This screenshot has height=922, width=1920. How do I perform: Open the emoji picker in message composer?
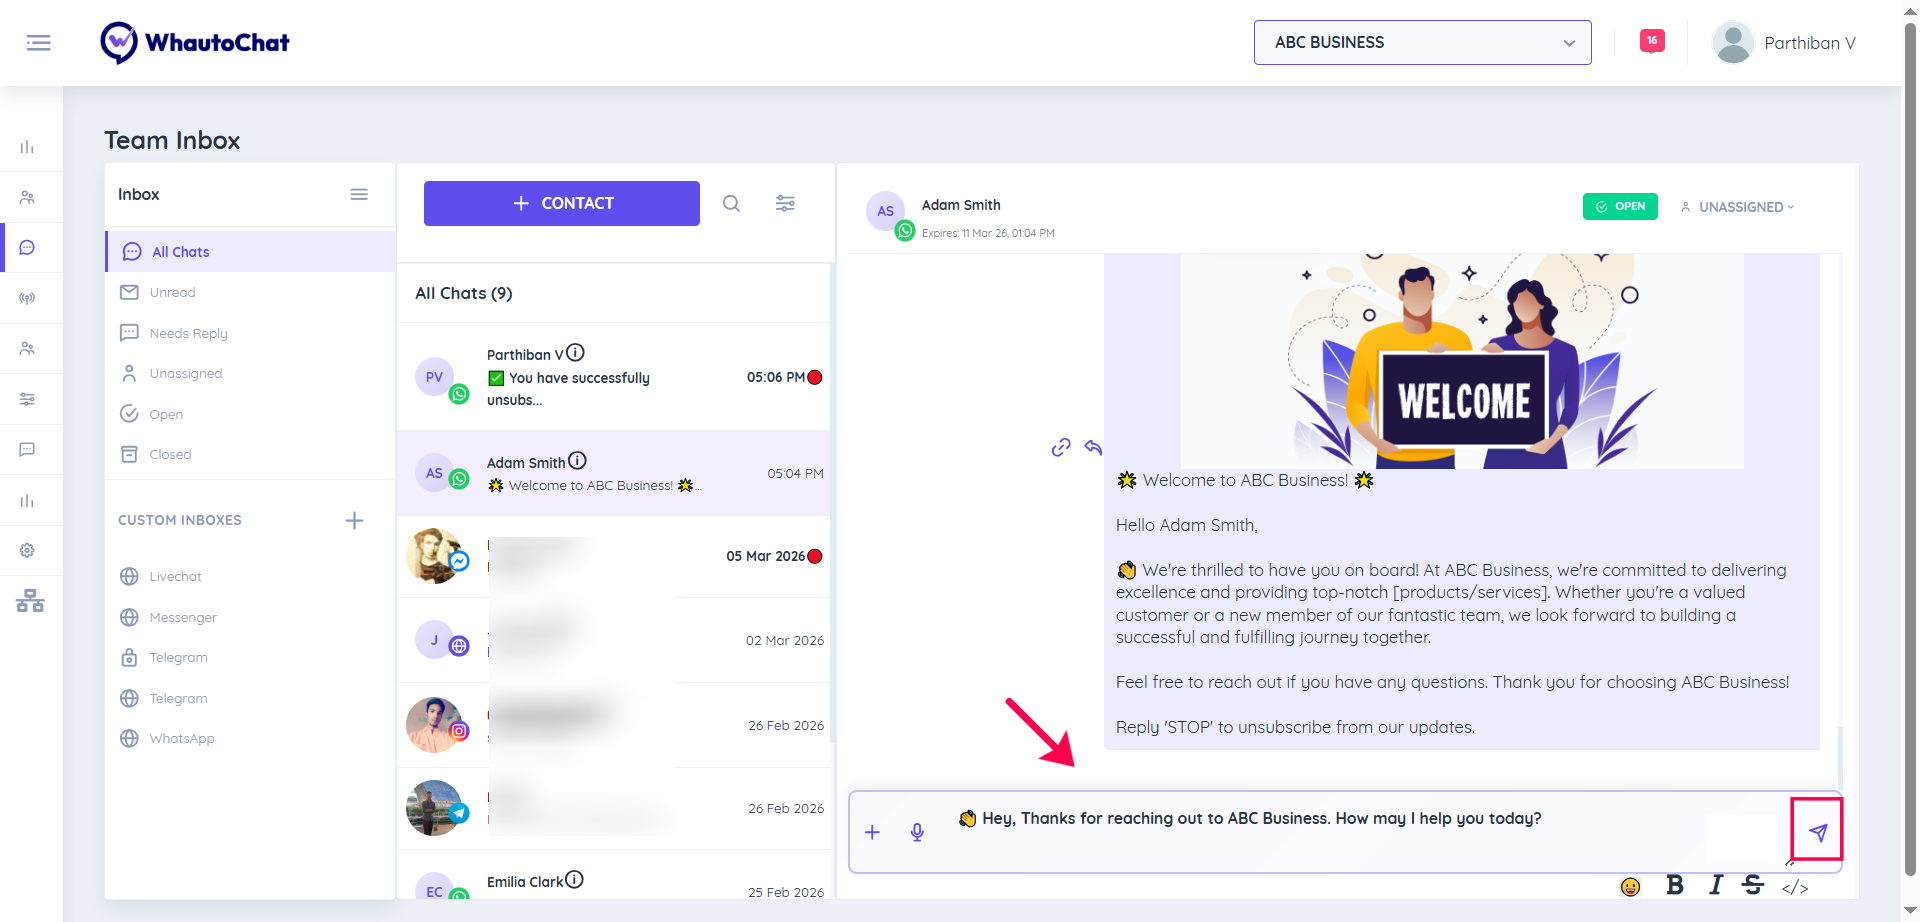(x=1630, y=887)
